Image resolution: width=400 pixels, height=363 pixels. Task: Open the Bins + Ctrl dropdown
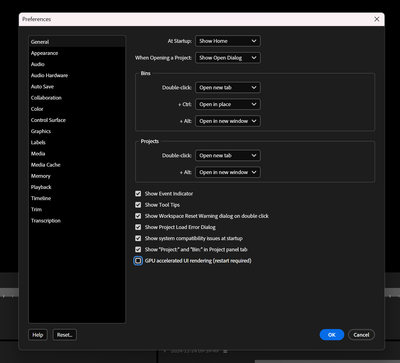click(228, 104)
